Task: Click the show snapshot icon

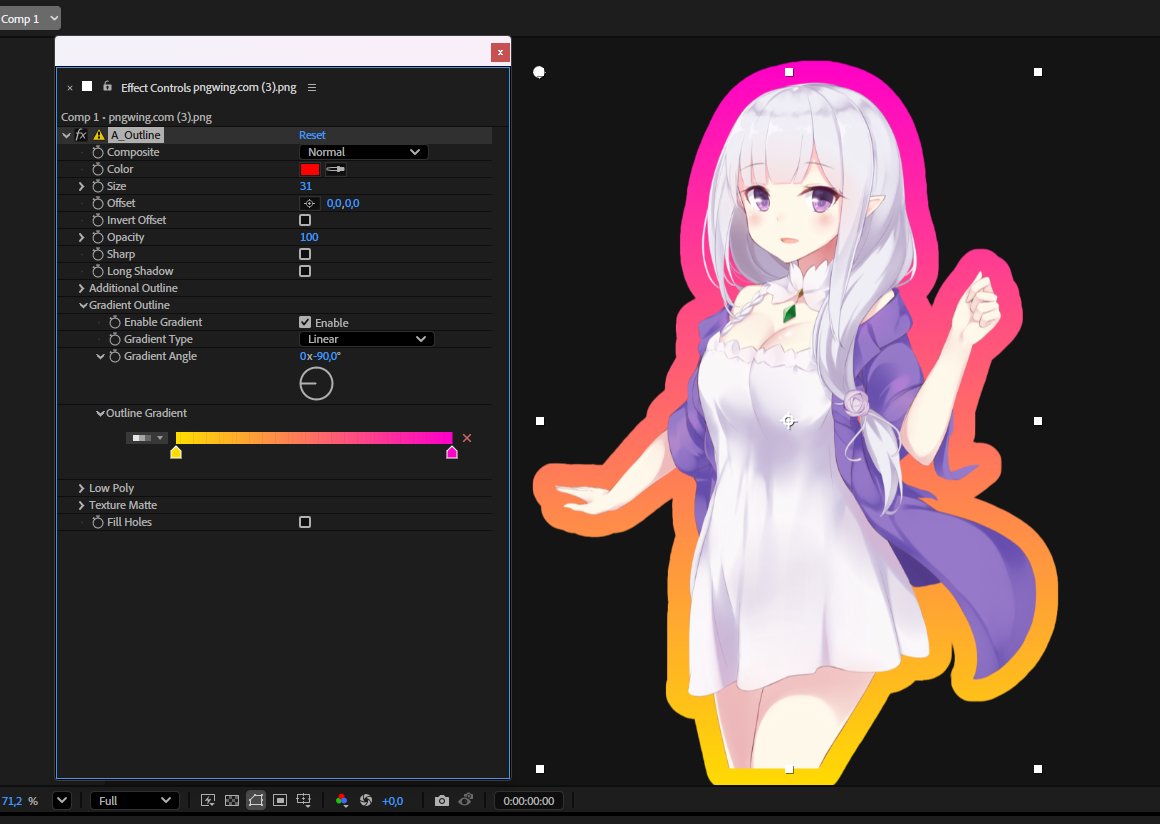Action: pos(466,800)
